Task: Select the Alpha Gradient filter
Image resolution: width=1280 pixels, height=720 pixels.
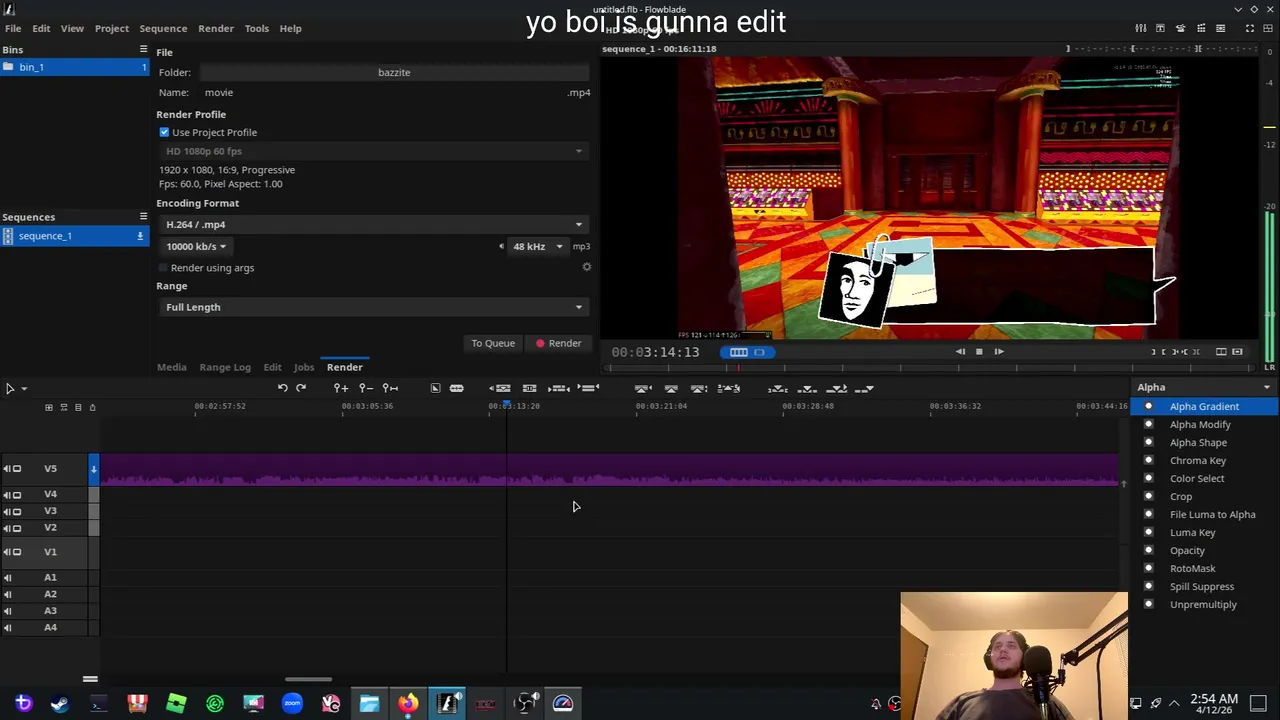Action: [1204, 406]
